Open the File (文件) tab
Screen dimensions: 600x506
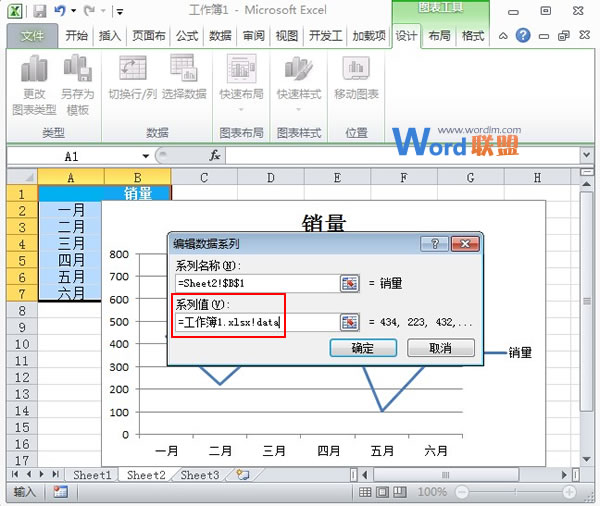coord(32,36)
